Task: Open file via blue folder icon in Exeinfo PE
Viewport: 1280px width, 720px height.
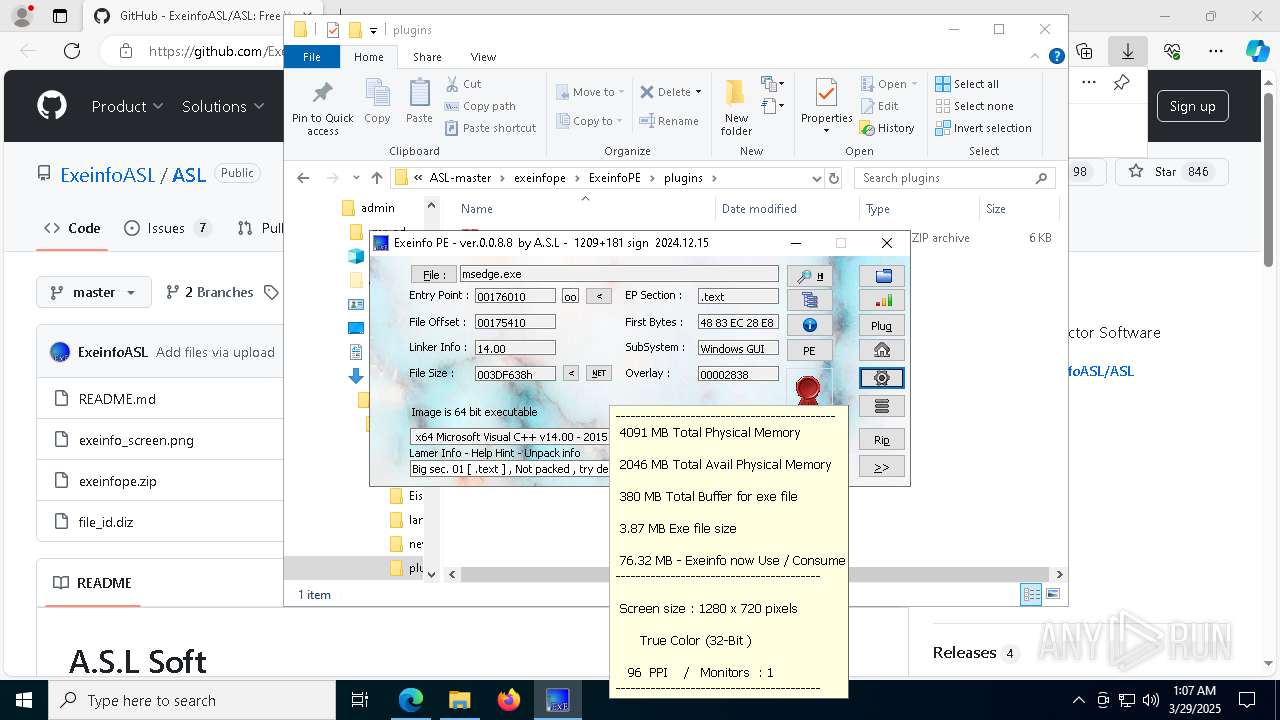Action: point(882,276)
